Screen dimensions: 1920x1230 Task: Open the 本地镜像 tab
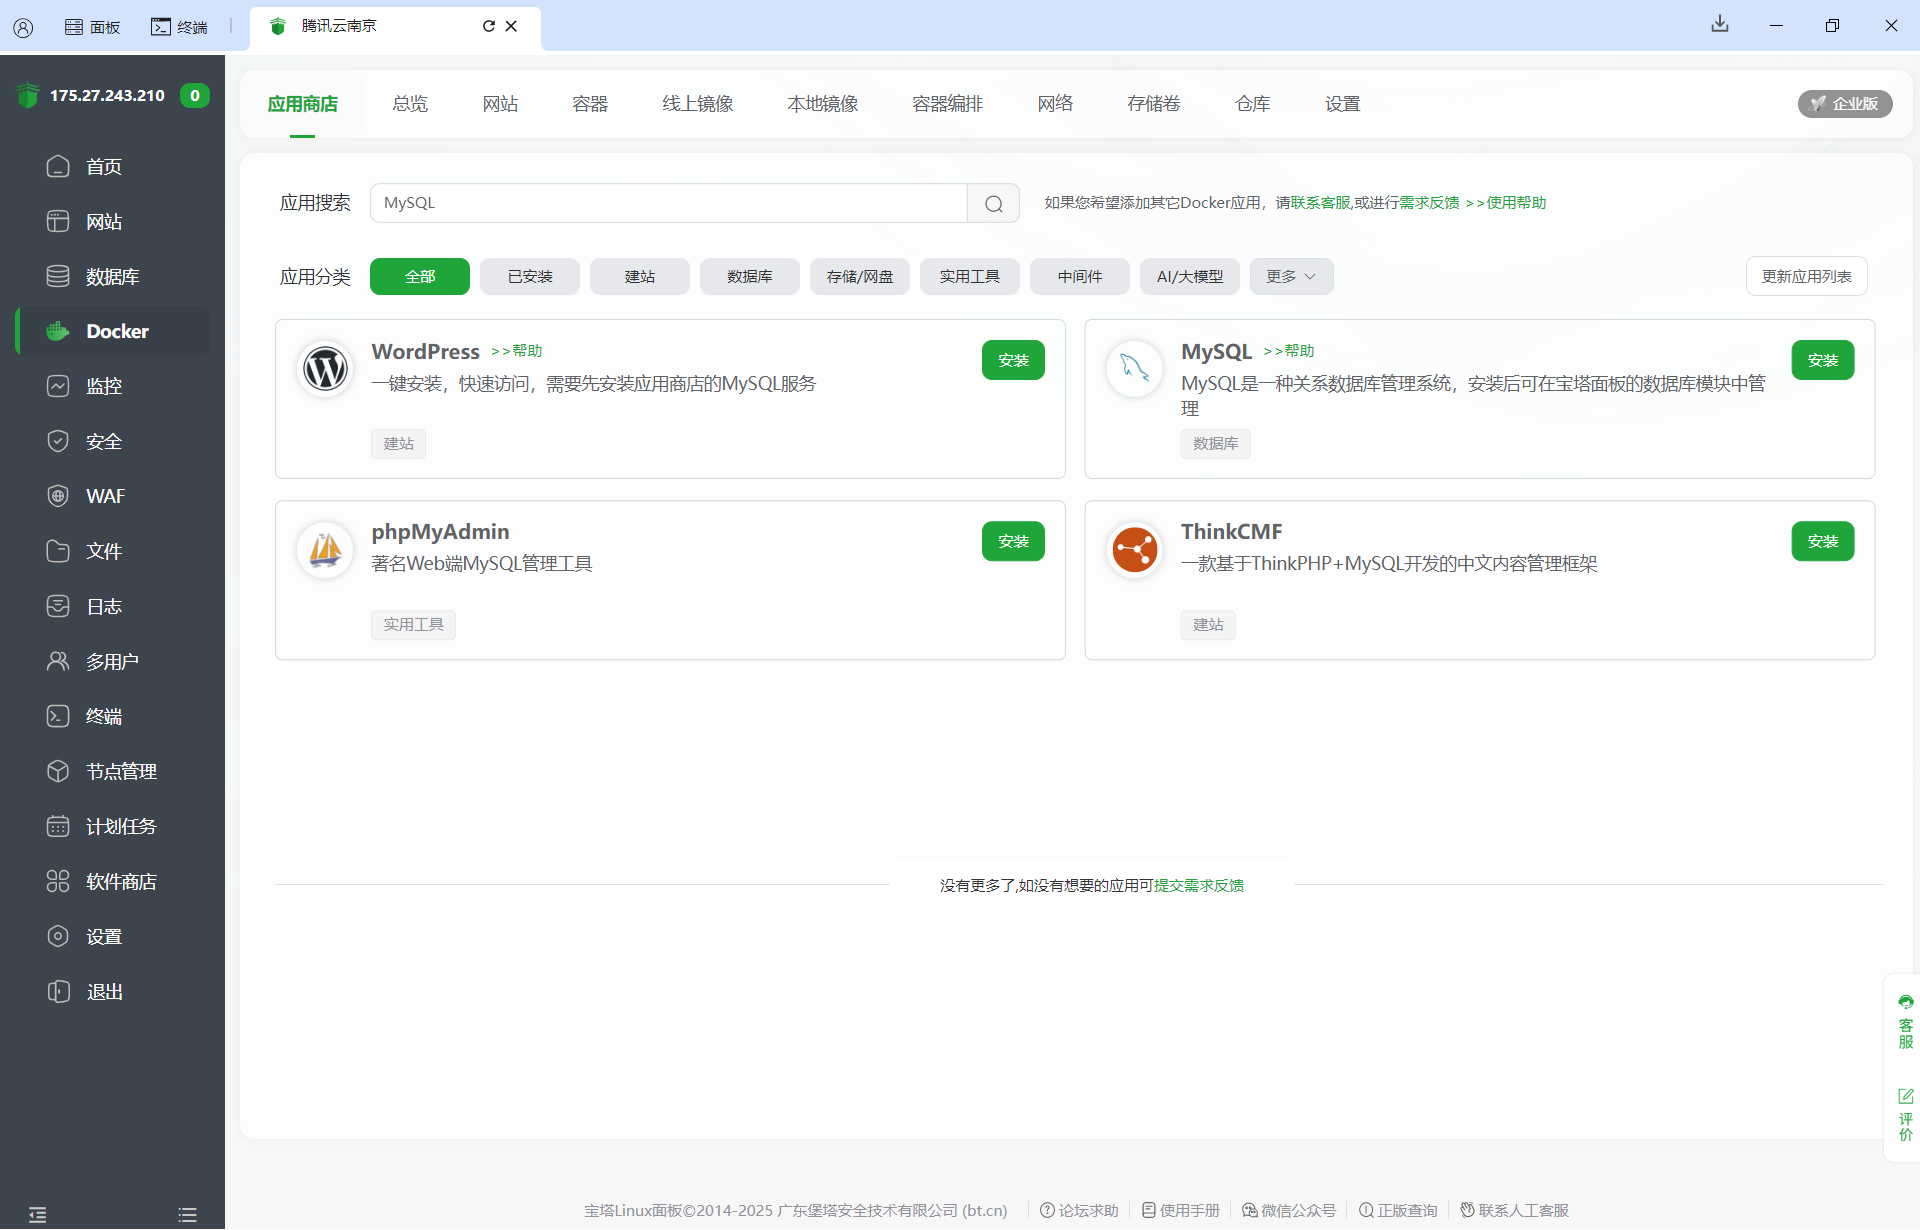pyautogui.click(x=822, y=104)
